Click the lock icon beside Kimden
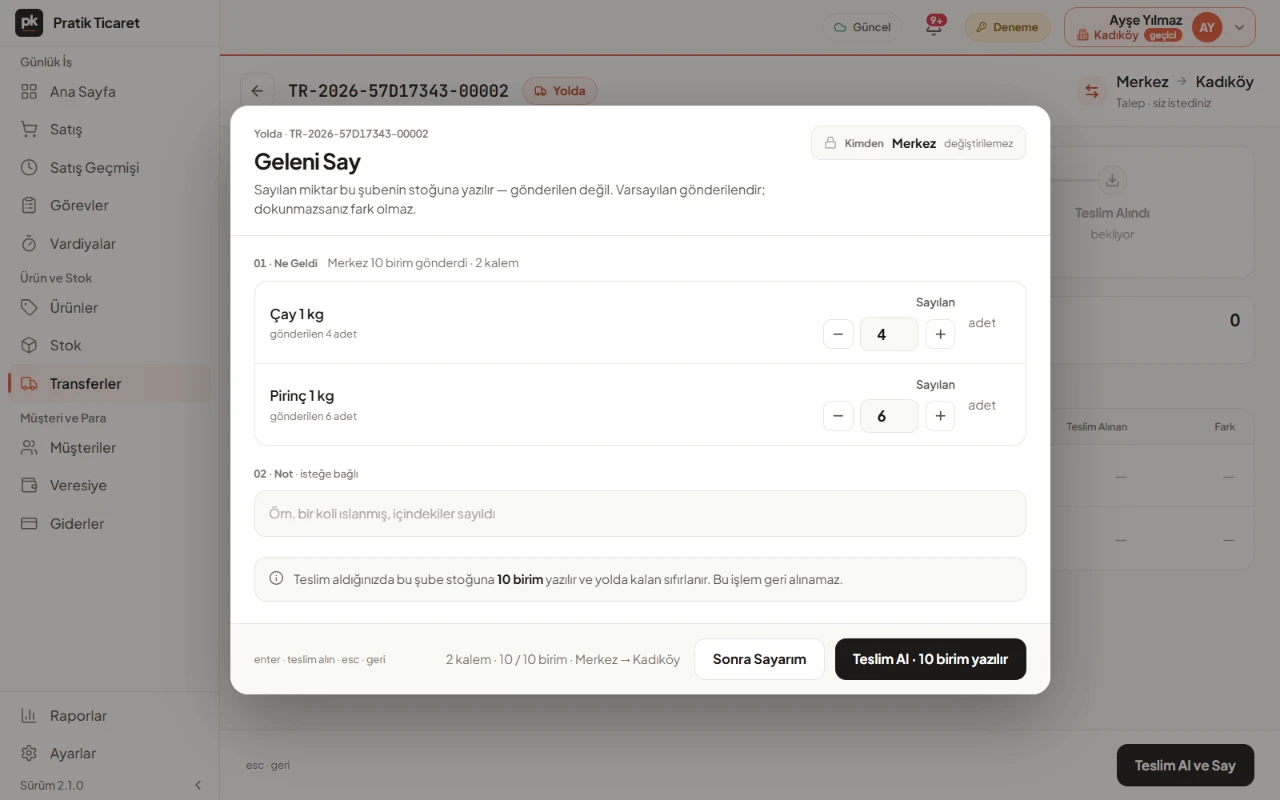The height and width of the screenshot is (800, 1280). tap(830, 143)
